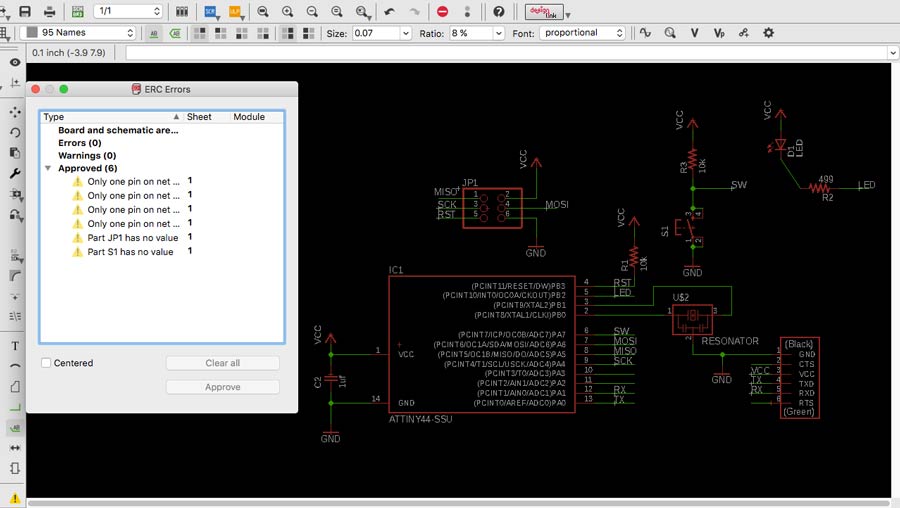Collapse the Approved (6) tree group
The height and width of the screenshot is (508, 900).
pyautogui.click(x=48, y=169)
